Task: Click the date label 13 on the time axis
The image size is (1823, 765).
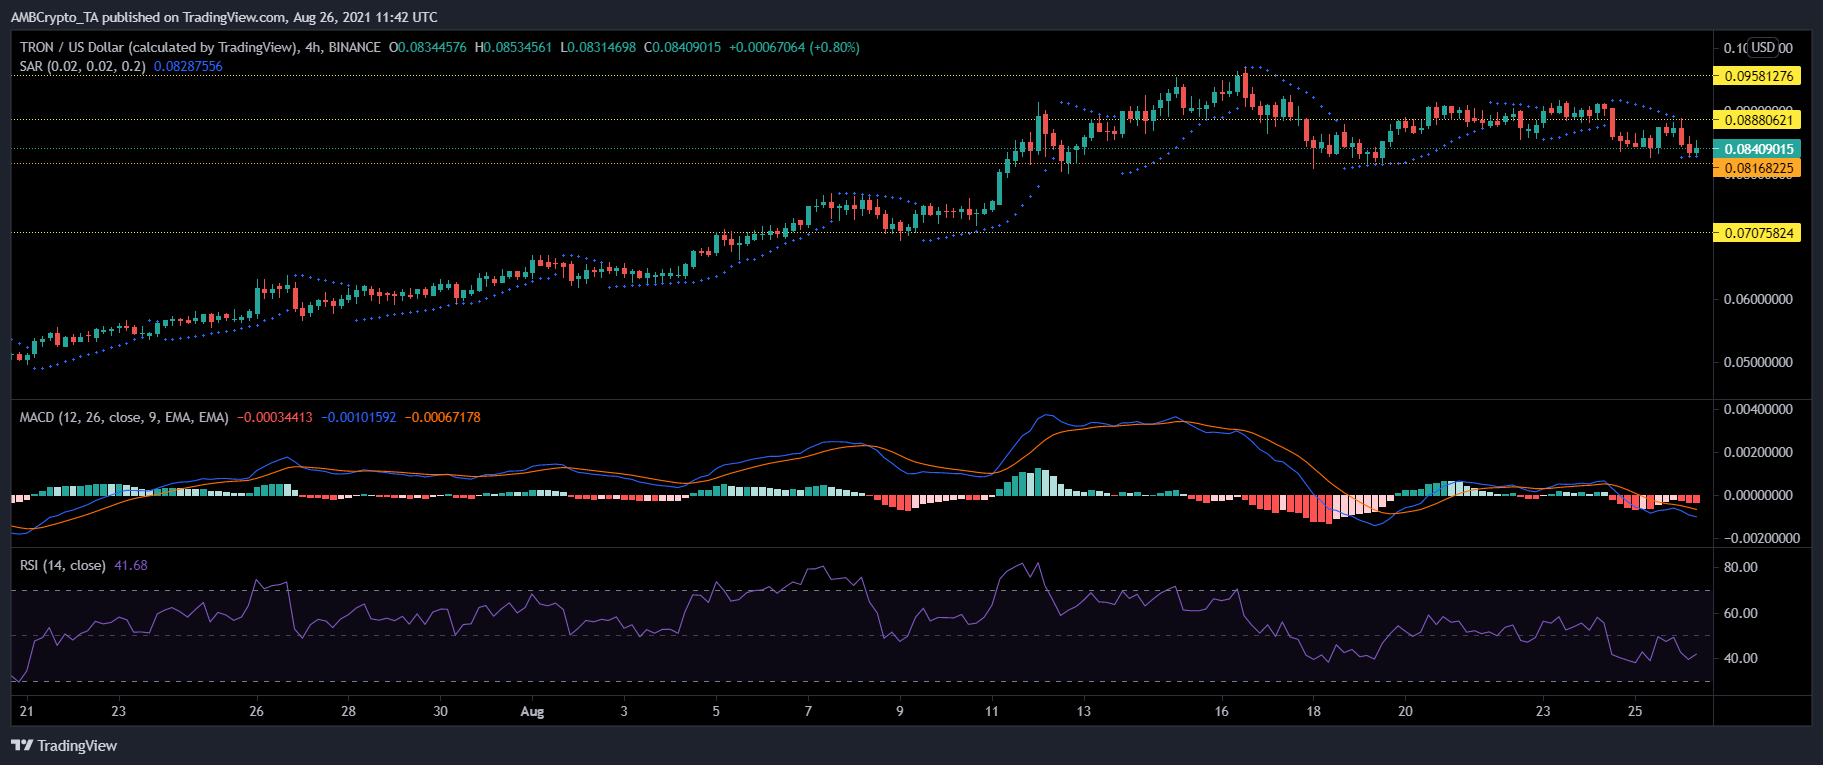Action: [1084, 712]
